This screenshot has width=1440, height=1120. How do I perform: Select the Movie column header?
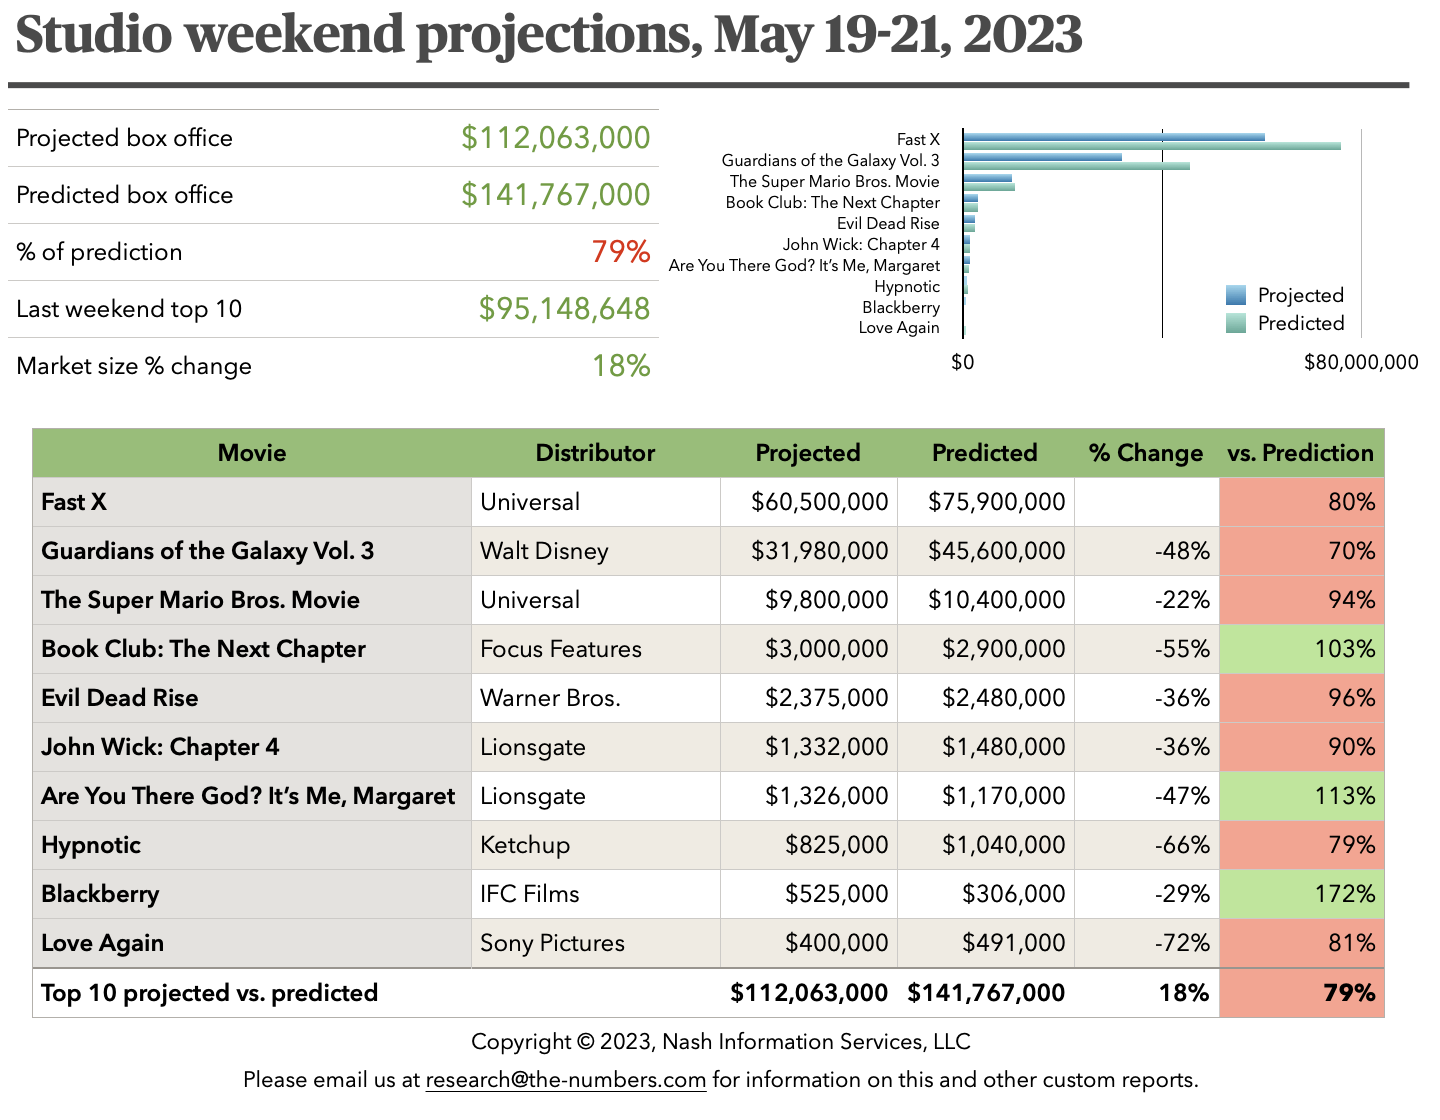pyautogui.click(x=252, y=453)
